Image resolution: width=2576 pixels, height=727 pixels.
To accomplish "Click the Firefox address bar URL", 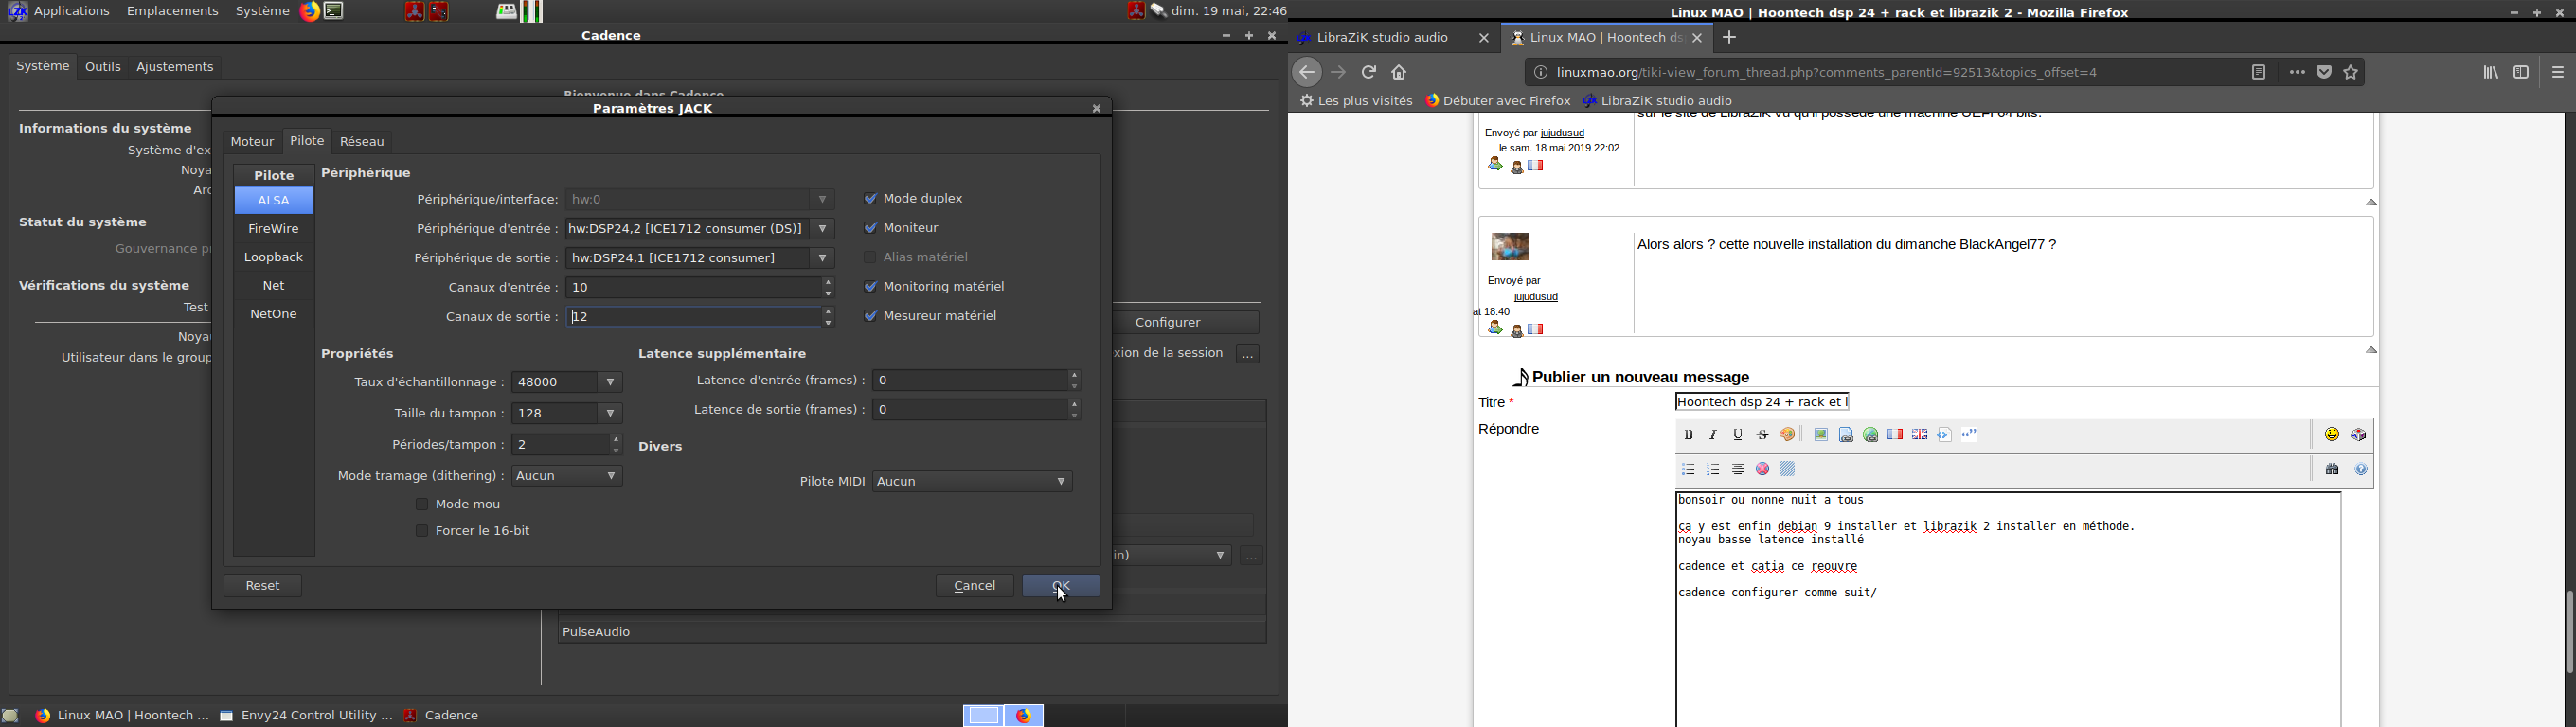I will coord(1828,72).
